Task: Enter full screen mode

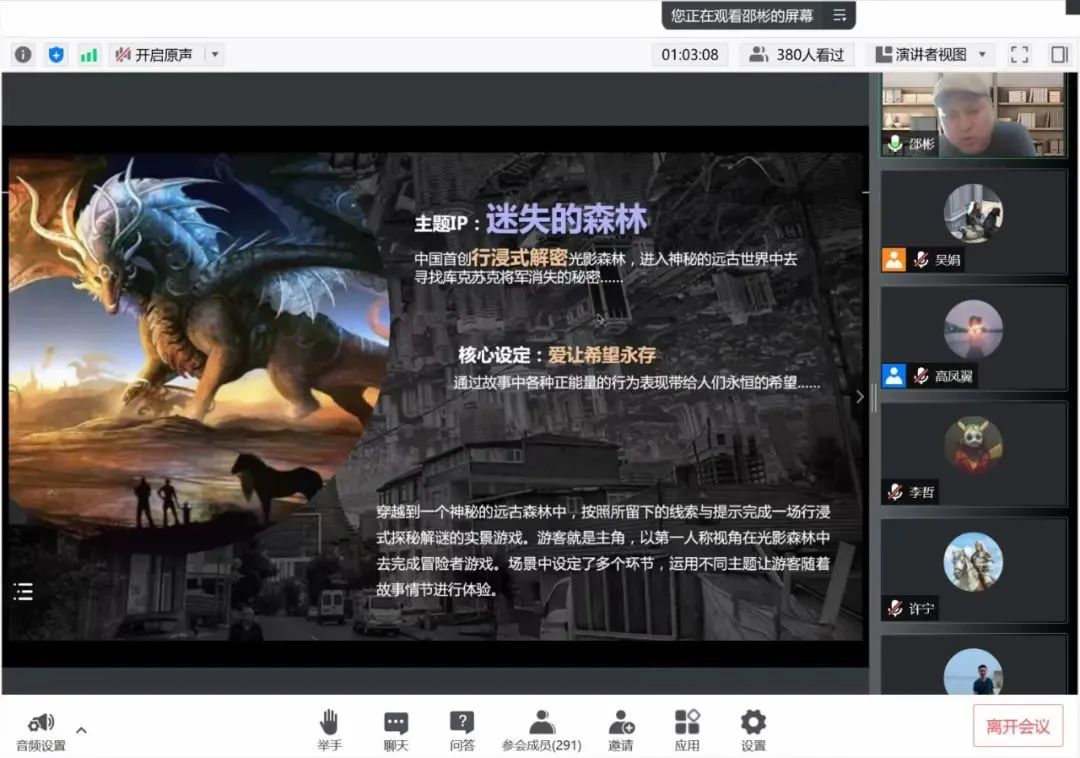Action: coord(1019,55)
